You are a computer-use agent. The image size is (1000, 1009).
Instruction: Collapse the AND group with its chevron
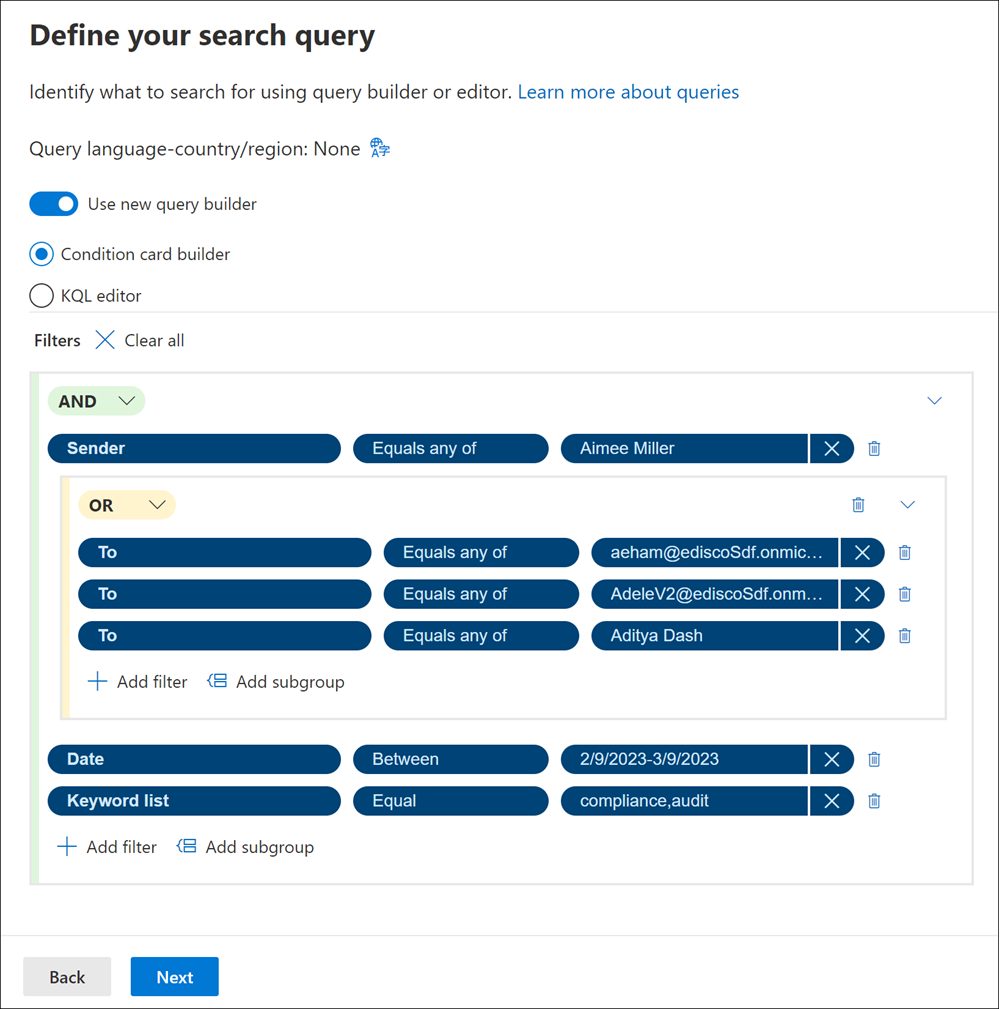(934, 400)
